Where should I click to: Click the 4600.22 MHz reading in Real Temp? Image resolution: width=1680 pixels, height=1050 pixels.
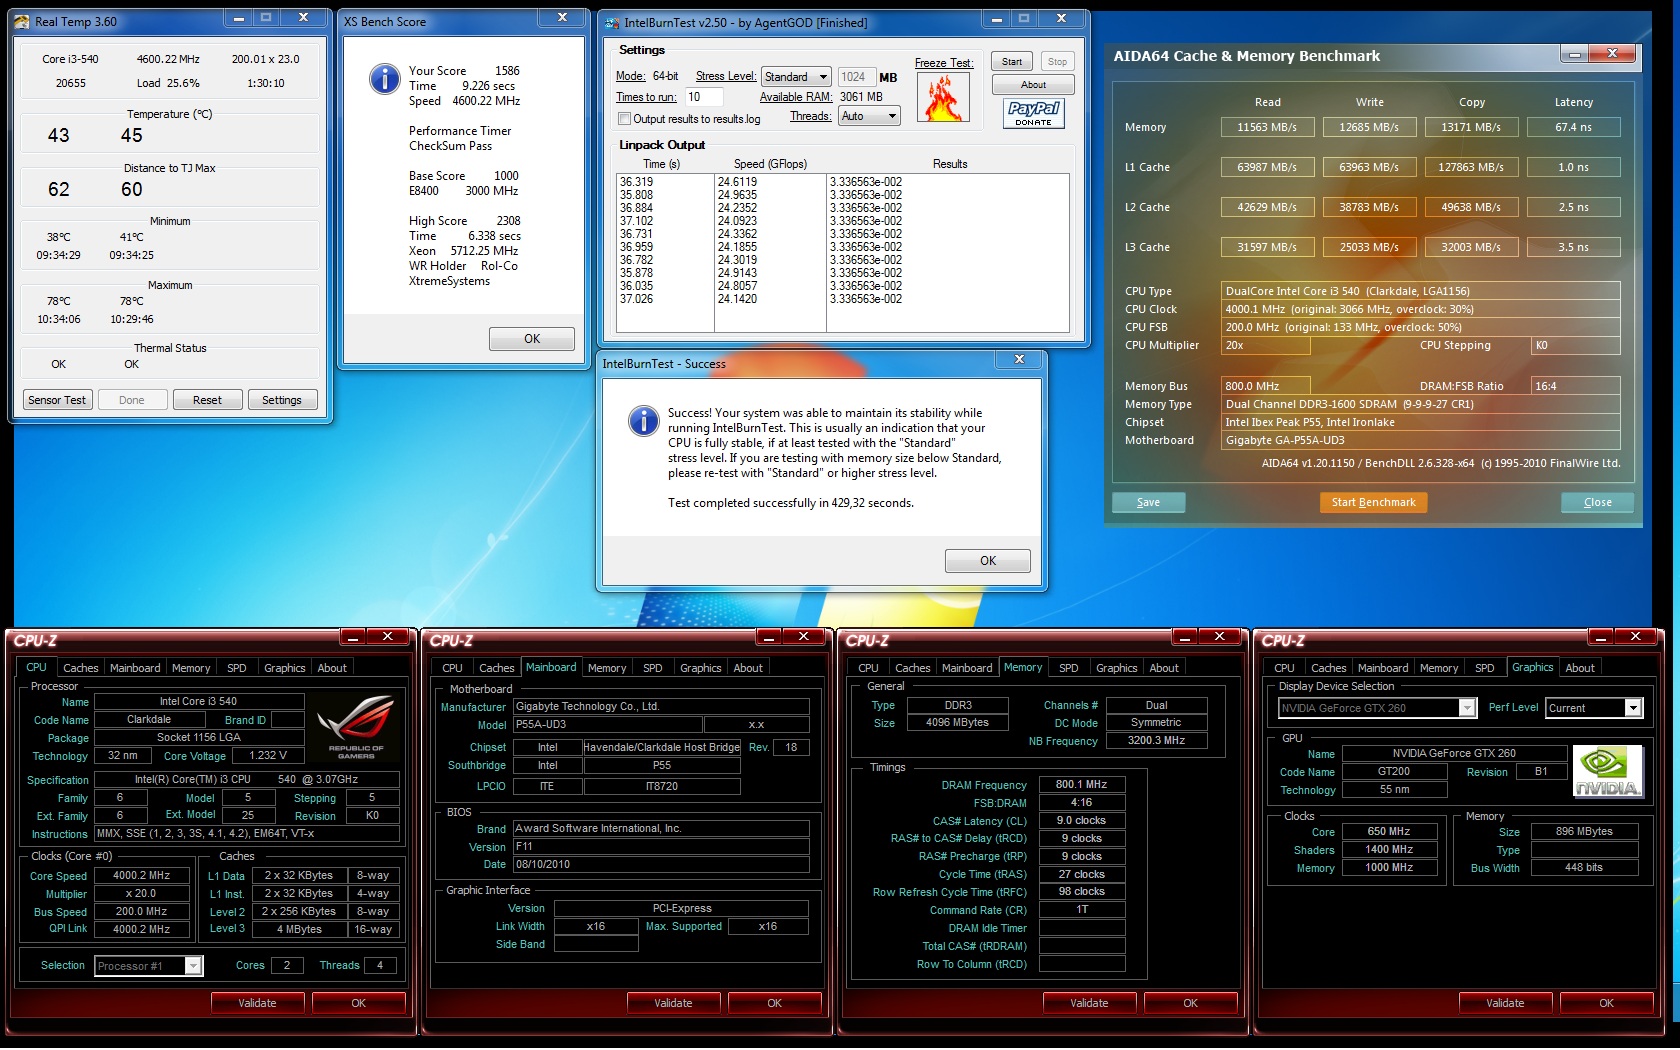click(168, 59)
